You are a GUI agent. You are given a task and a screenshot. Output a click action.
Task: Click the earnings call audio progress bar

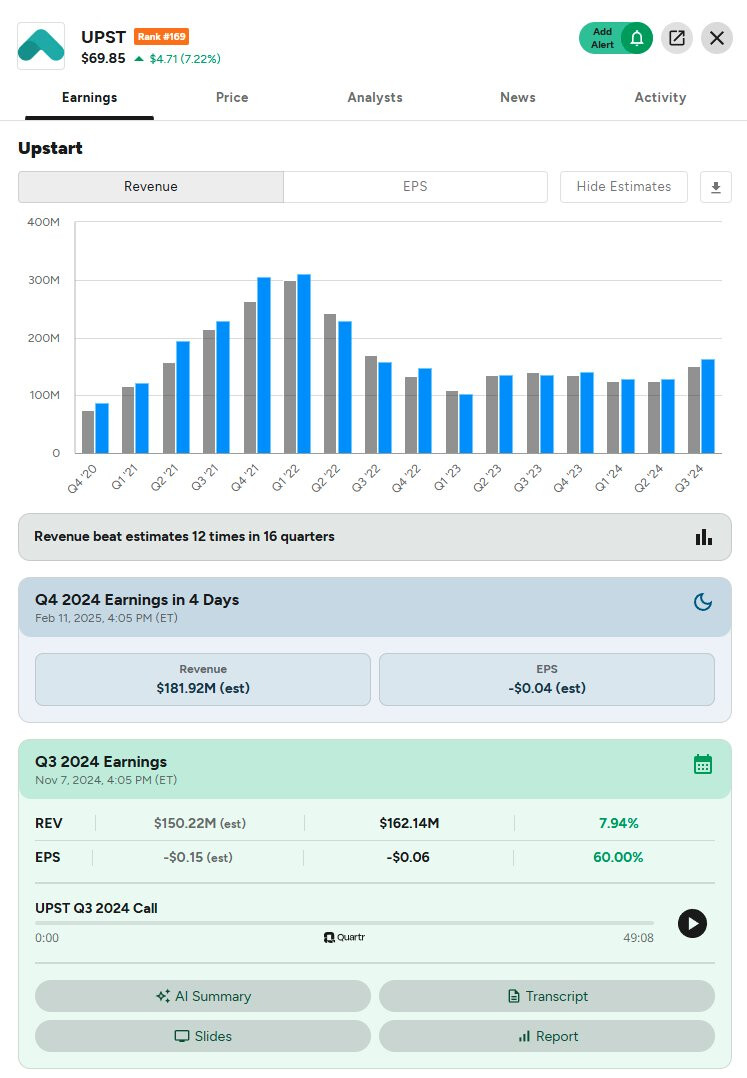coord(344,923)
